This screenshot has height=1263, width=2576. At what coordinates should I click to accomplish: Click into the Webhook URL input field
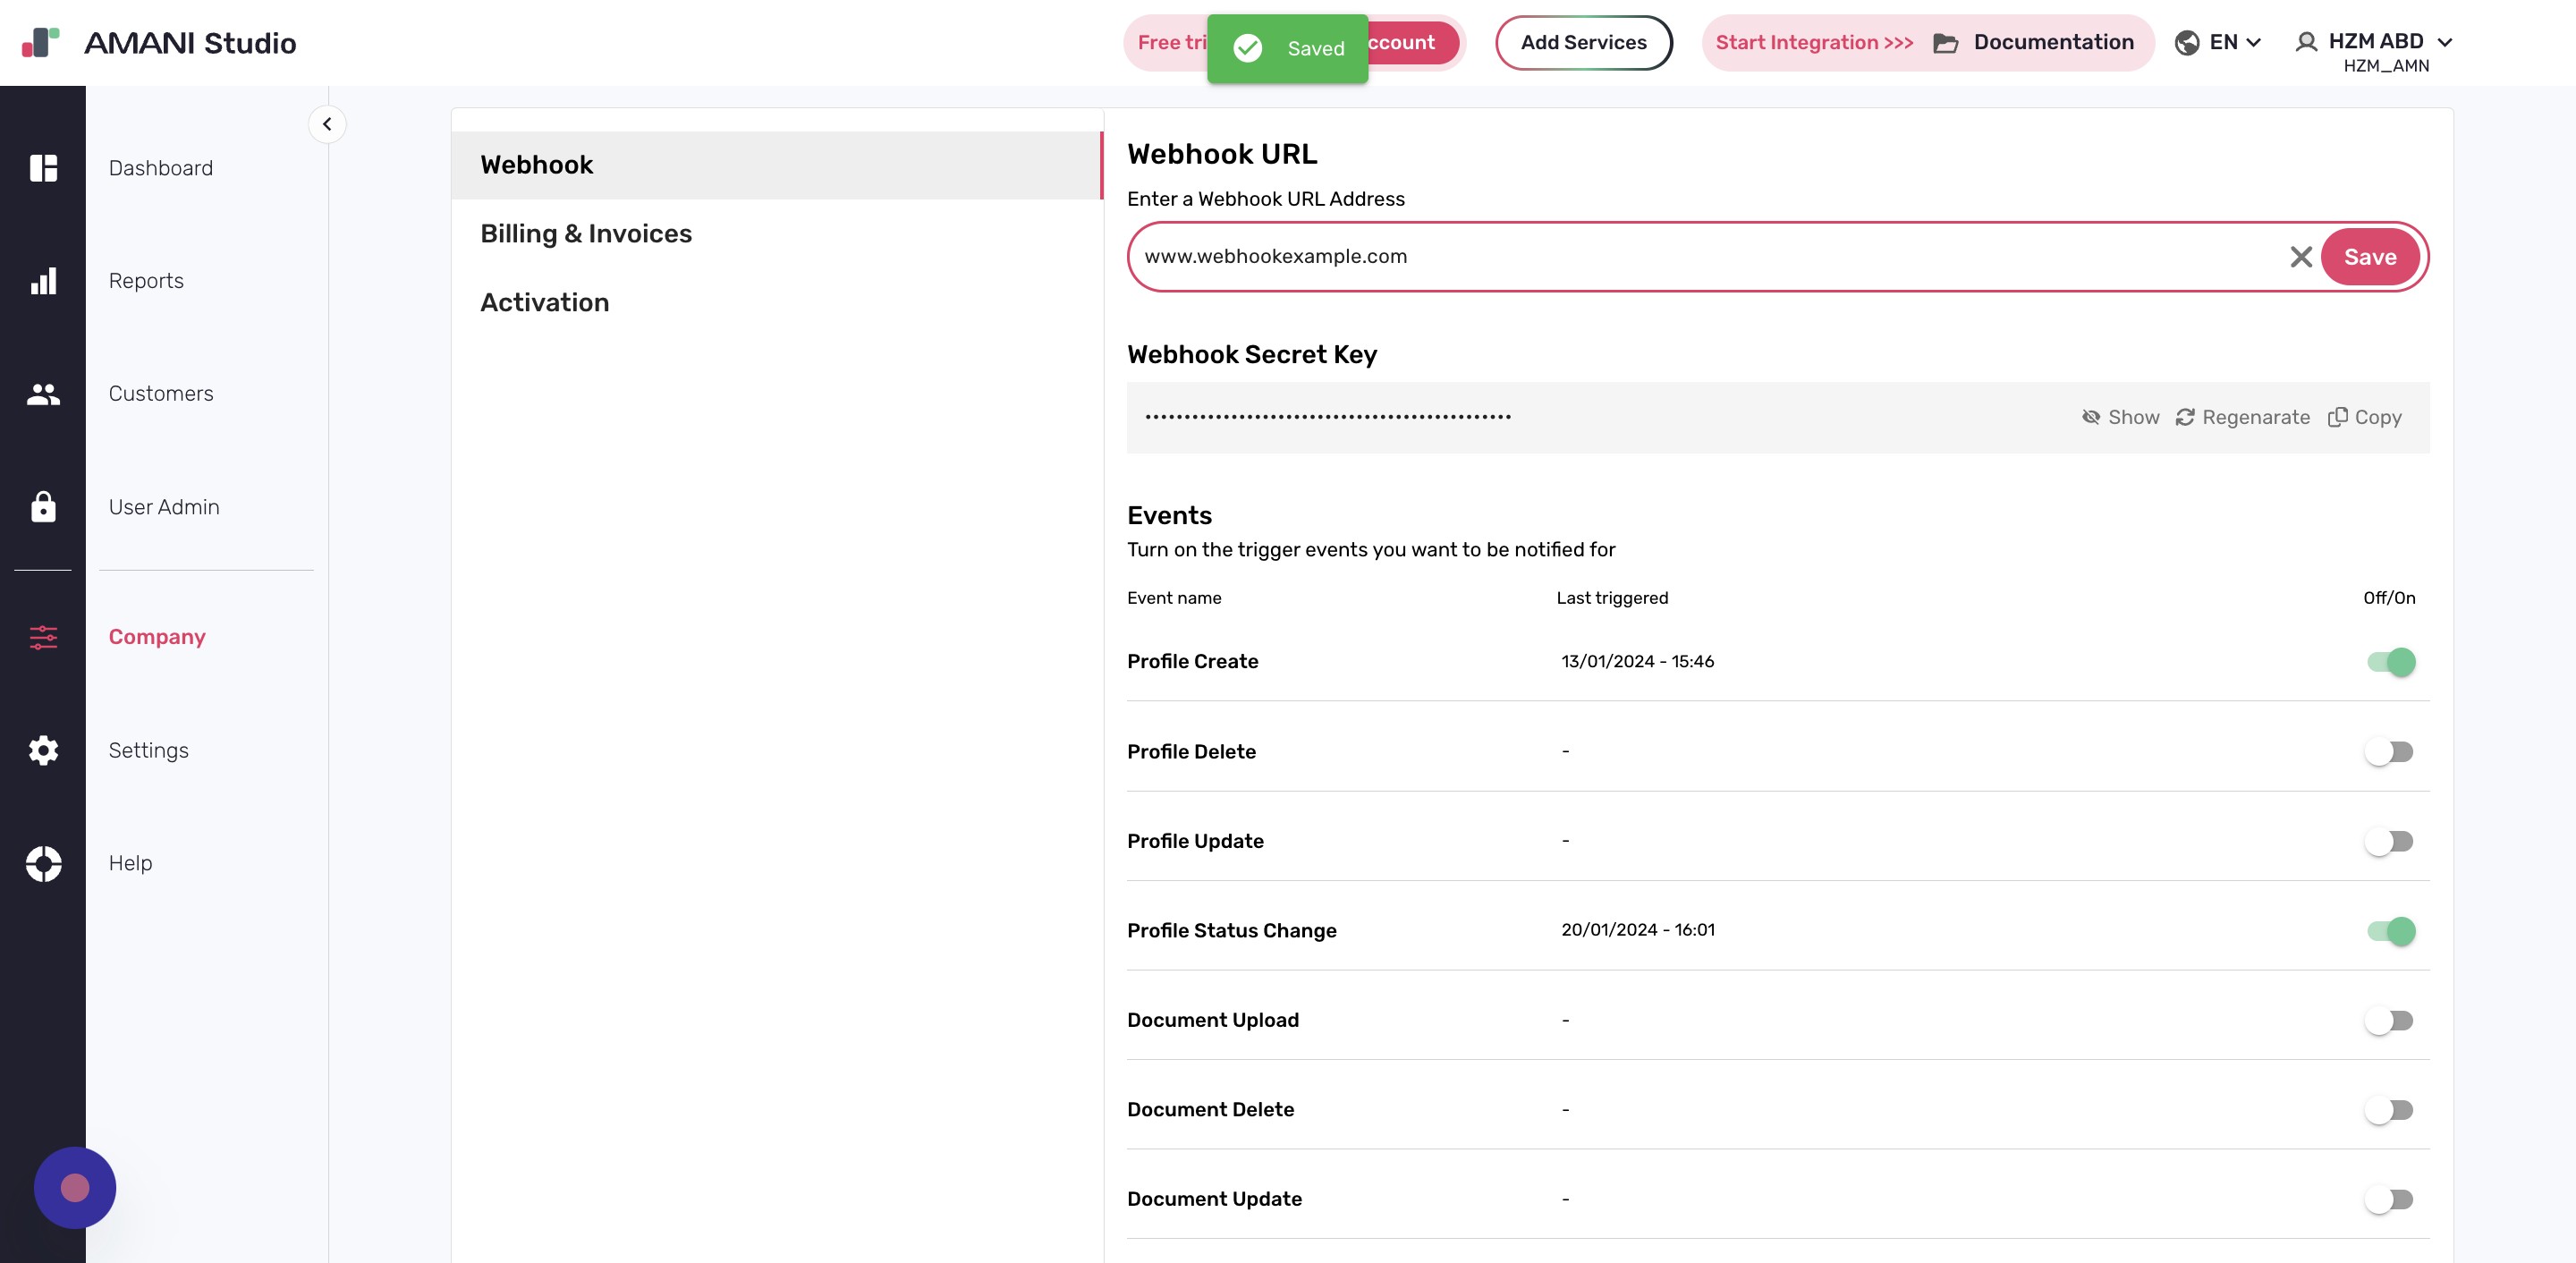tap(1700, 257)
